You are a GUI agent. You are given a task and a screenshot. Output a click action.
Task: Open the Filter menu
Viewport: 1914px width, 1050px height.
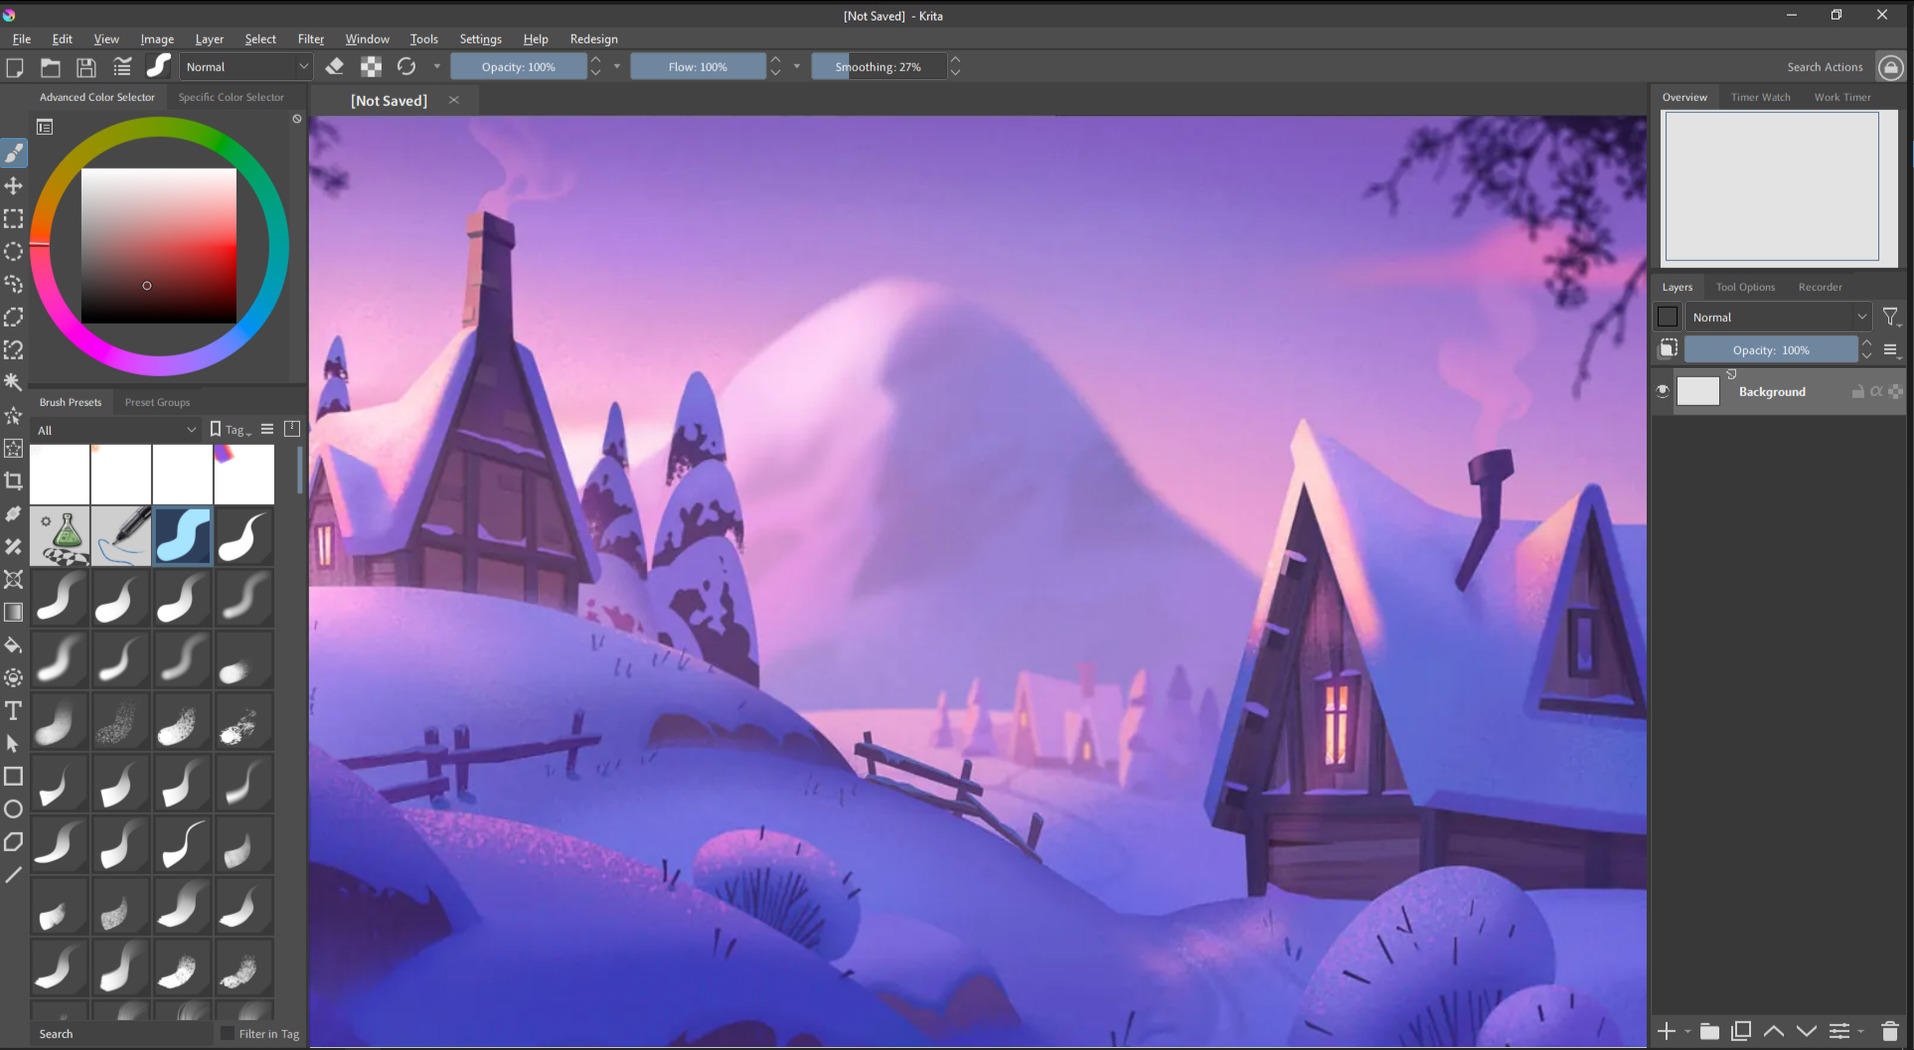[x=310, y=39]
